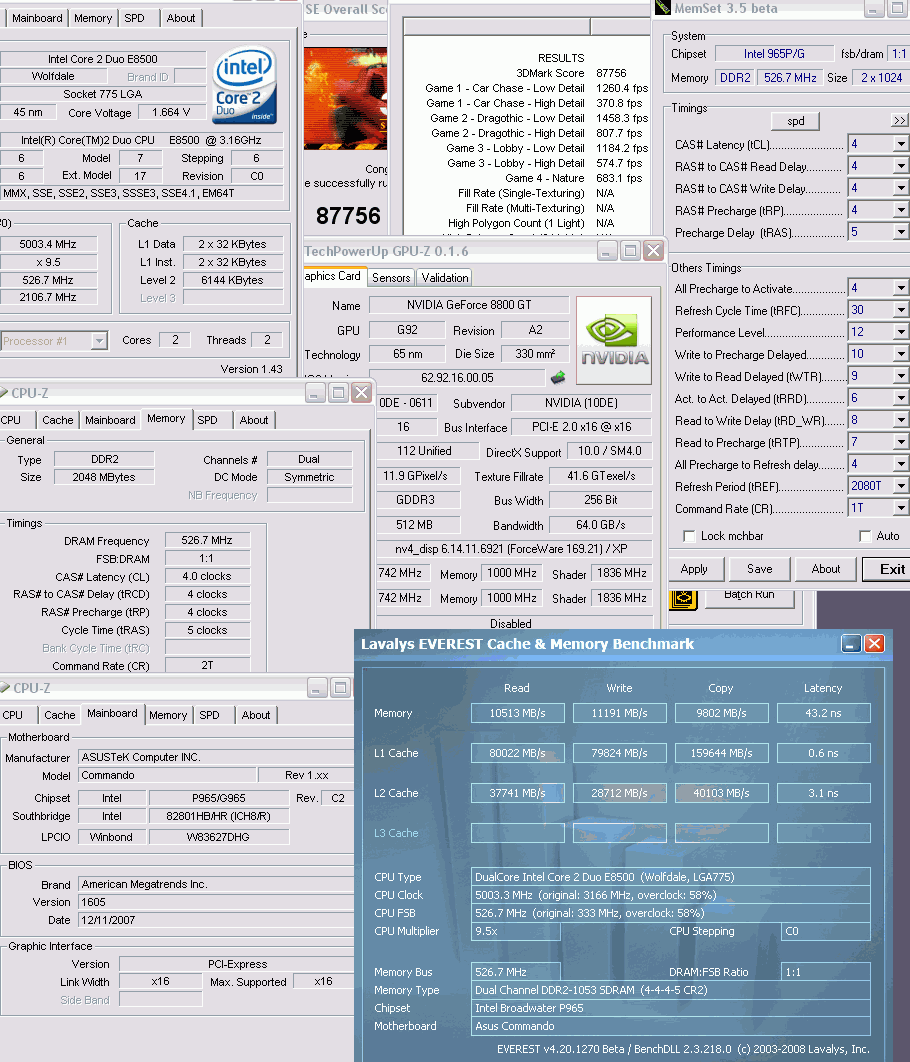The height and width of the screenshot is (1062, 910).
Task: Click Apply in MemSet
Action: (x=694, y=570)
